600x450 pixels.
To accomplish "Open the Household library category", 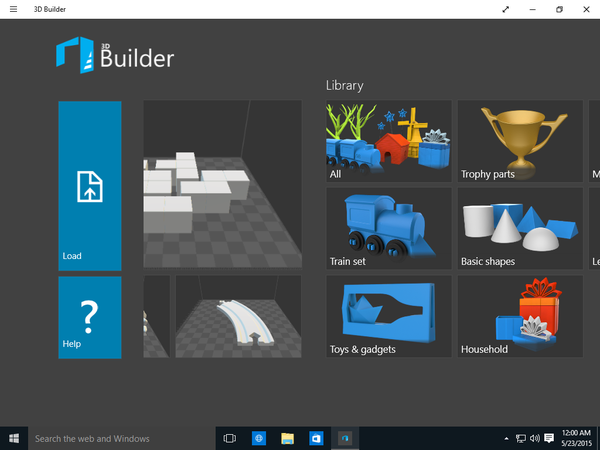I will coord(520,316).
